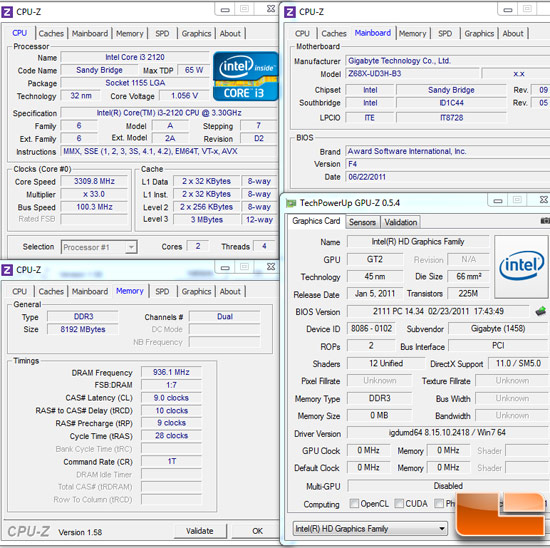The image size is (550, 548).
Task: Select Memory tab in Mainboard window
Action: [x=412, y=34]
